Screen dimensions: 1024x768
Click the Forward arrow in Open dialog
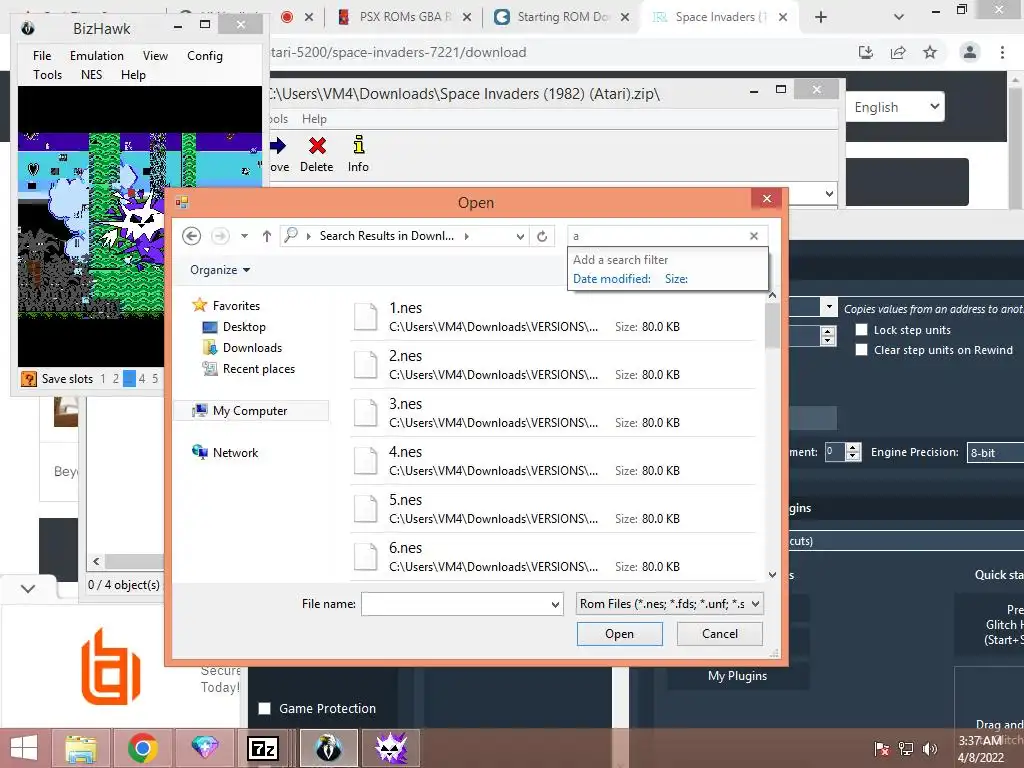coord(220,236)
